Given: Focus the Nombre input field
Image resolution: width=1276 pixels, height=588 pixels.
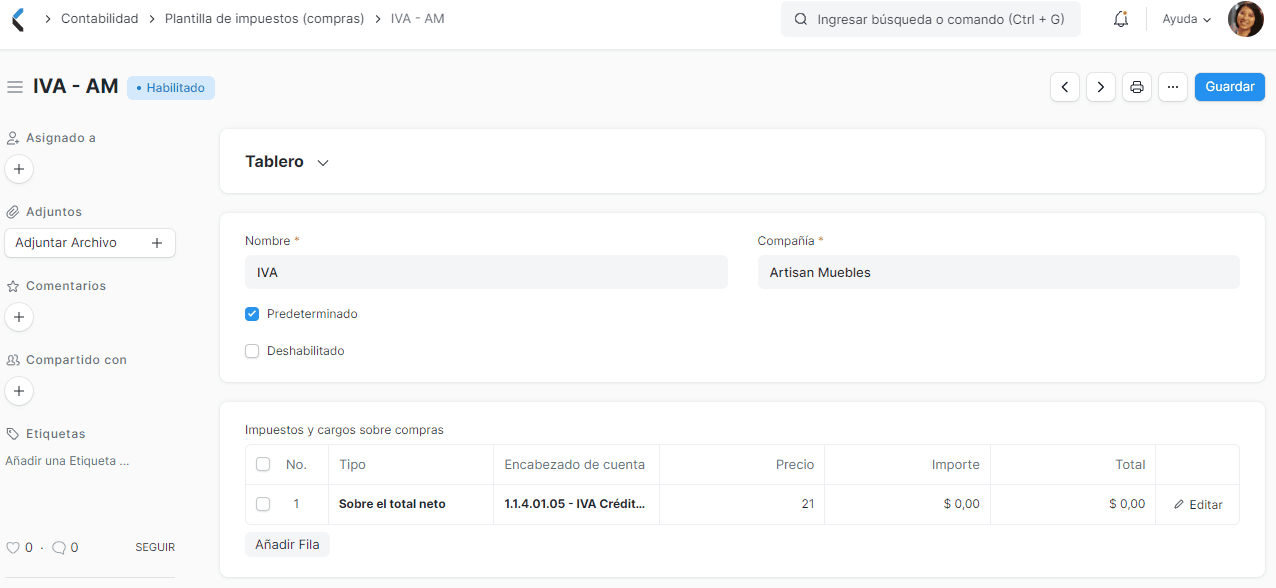Looking at the screenshot, I should [x=486, y=272].
